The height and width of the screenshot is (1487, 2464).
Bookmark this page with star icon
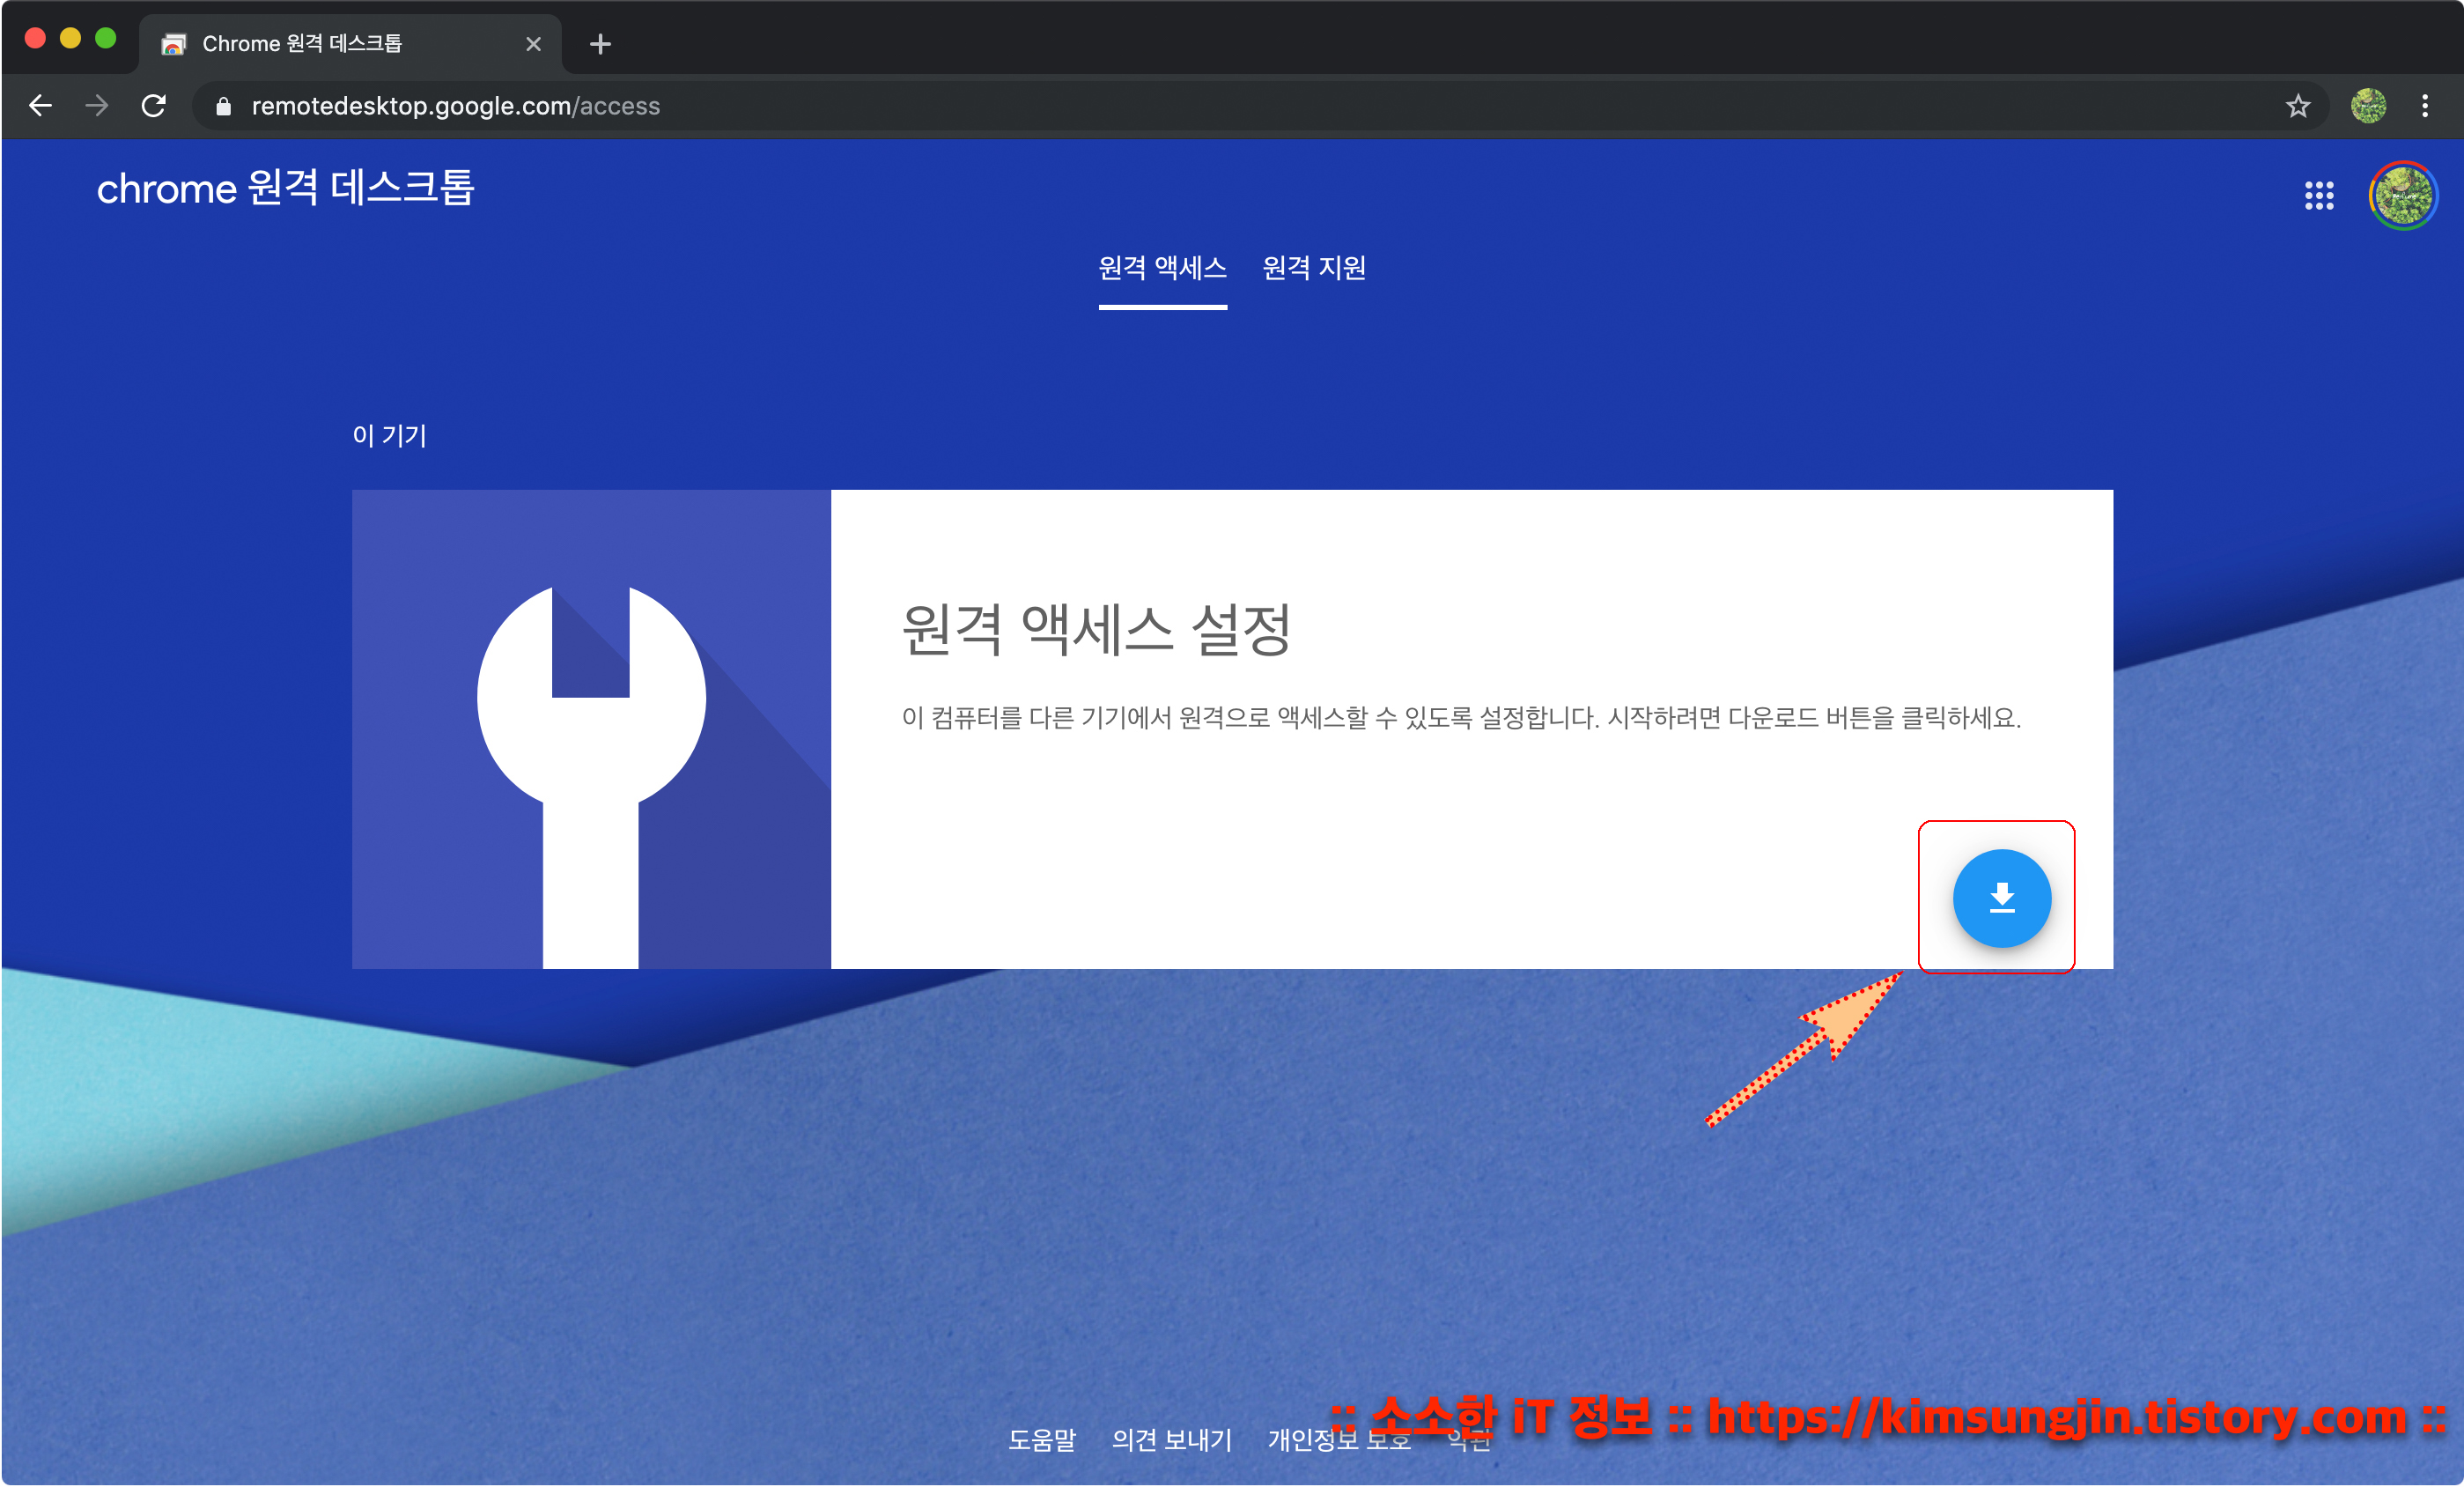pos(2297,106)
